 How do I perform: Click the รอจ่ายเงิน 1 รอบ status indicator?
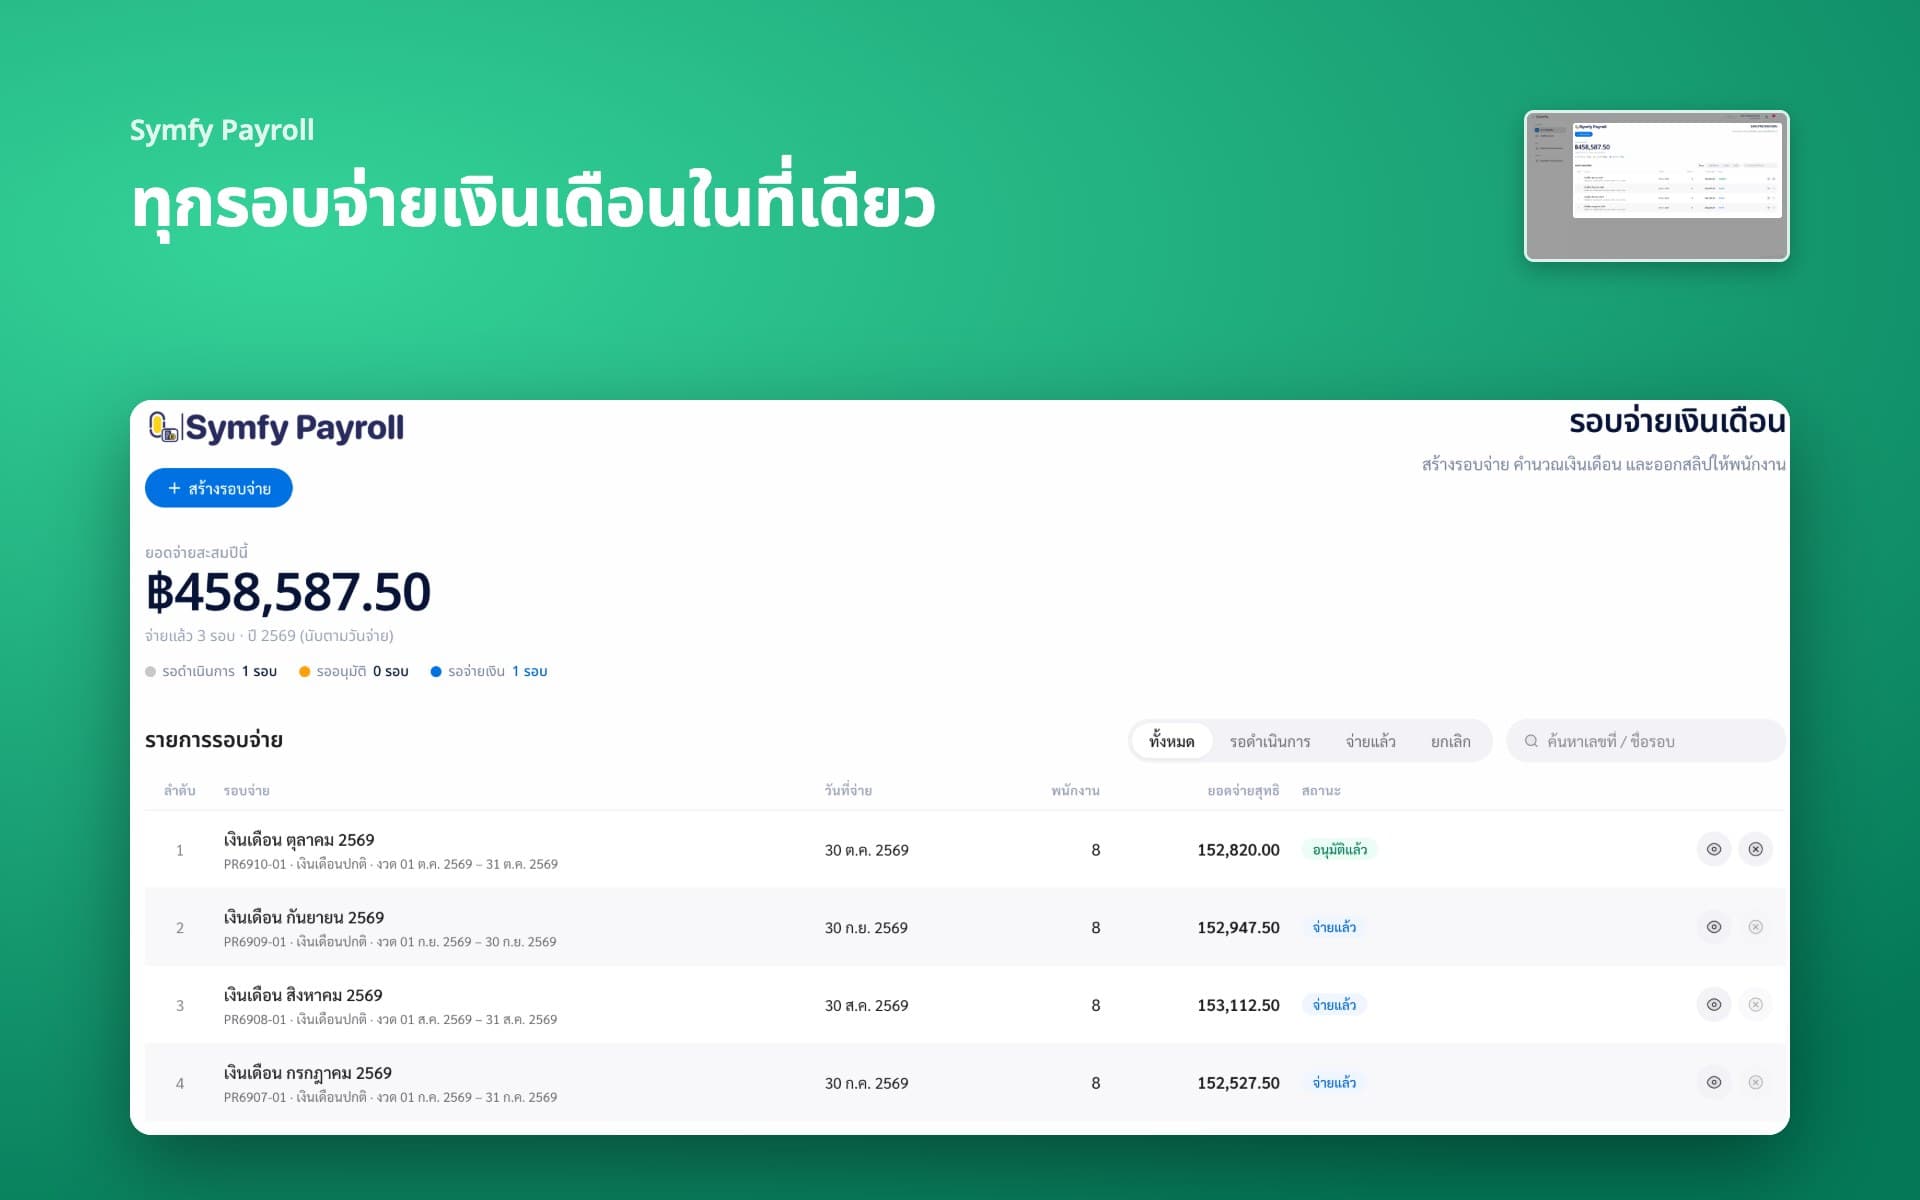point(489,671)
